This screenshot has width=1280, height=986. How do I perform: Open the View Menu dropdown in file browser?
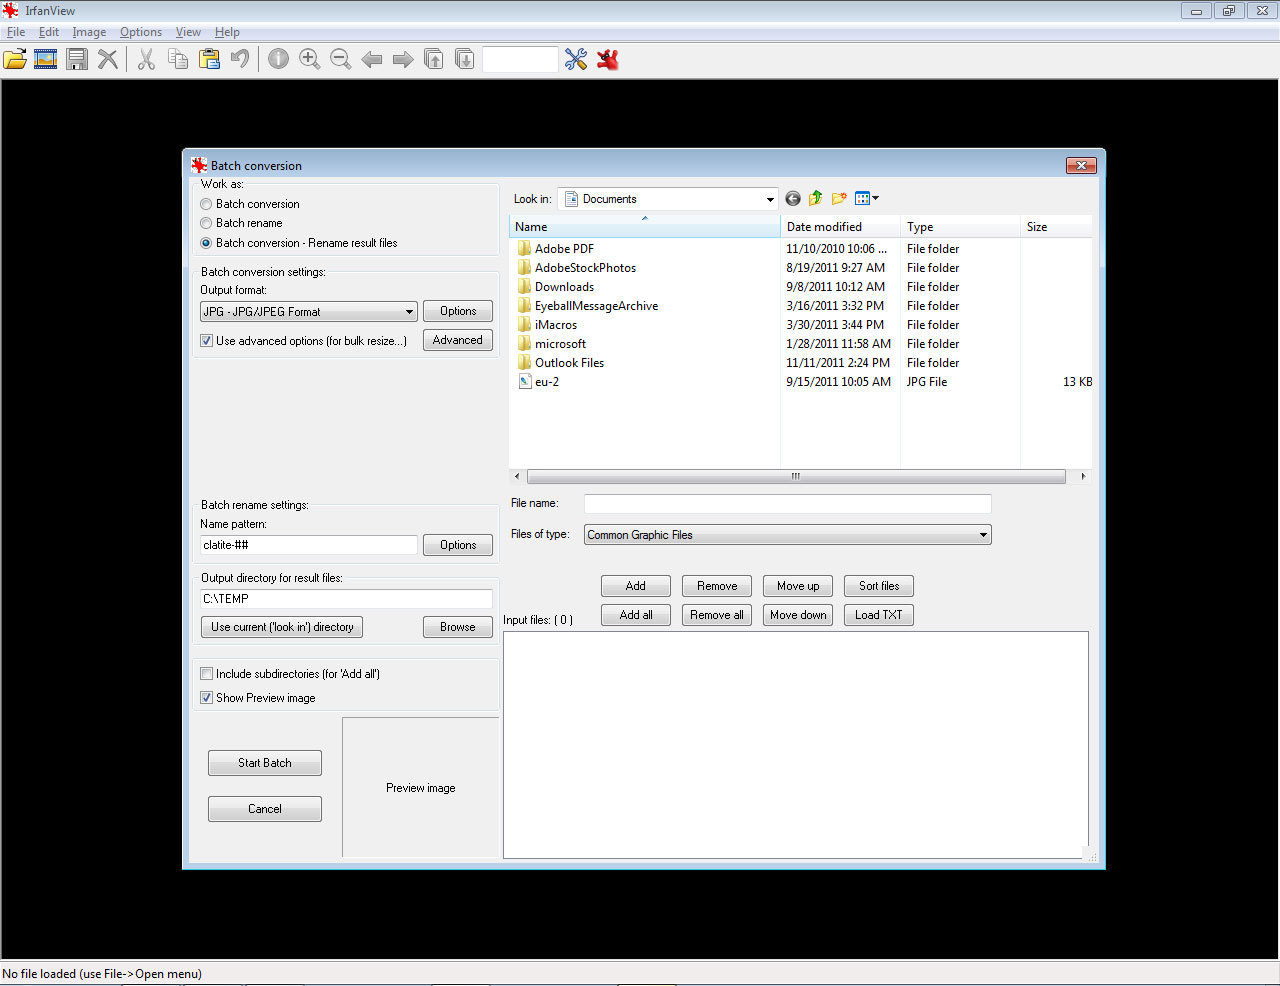coord(867,199)
